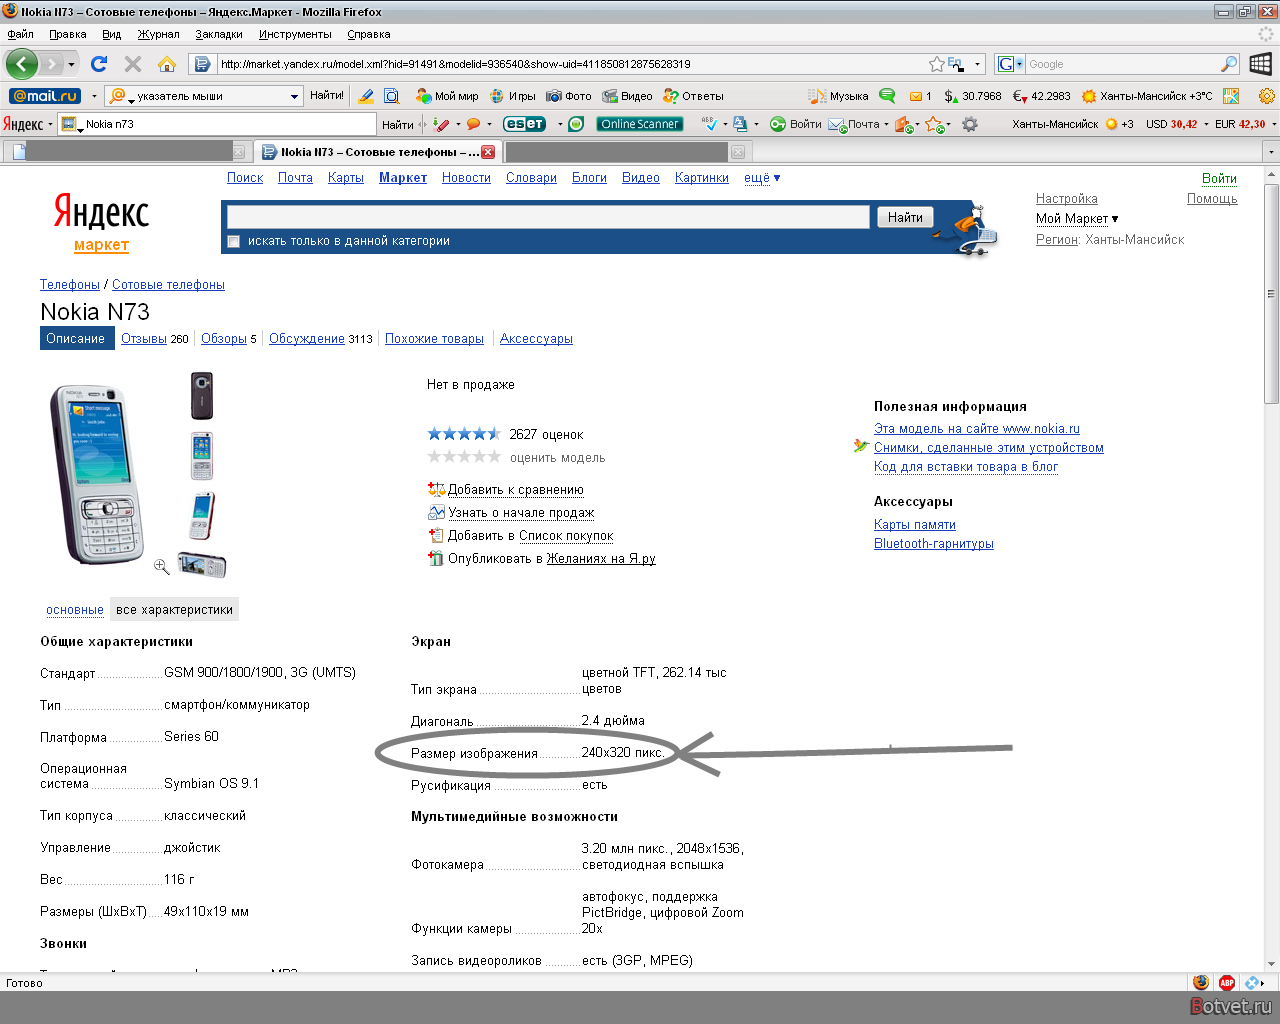Click the 'Добавить к сравнению' link
Image resolution: width=1280 pixels, height=1024 pixels.
[x=515, y=490]
